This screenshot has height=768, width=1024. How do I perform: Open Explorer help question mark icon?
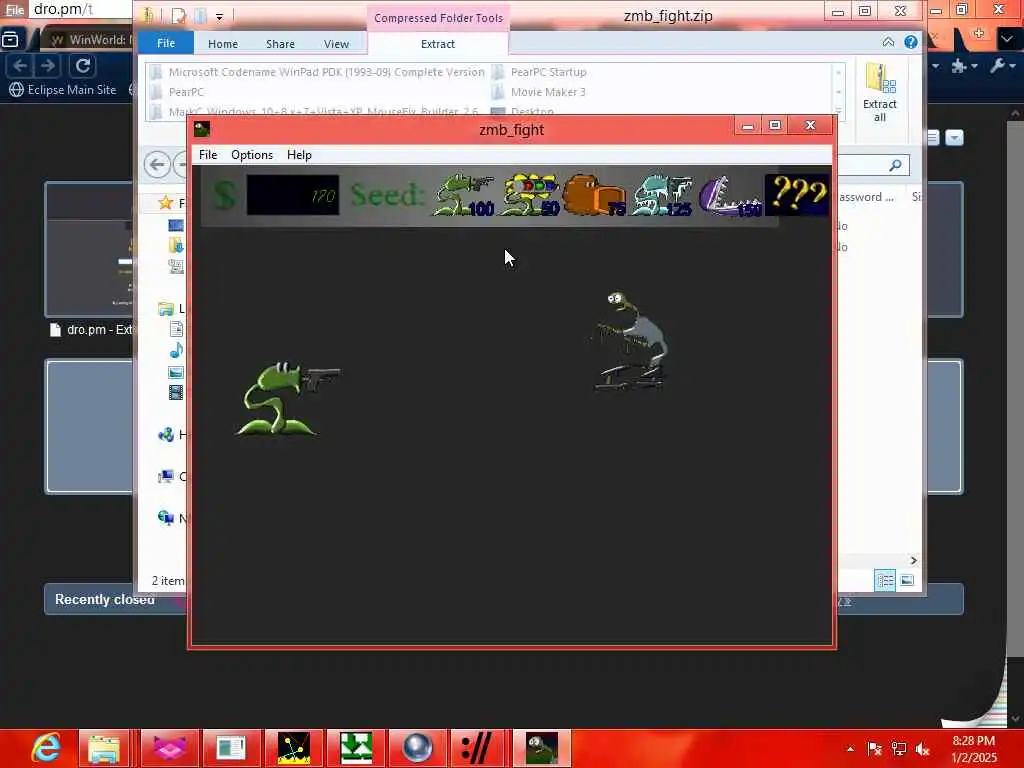click(910, 42)
